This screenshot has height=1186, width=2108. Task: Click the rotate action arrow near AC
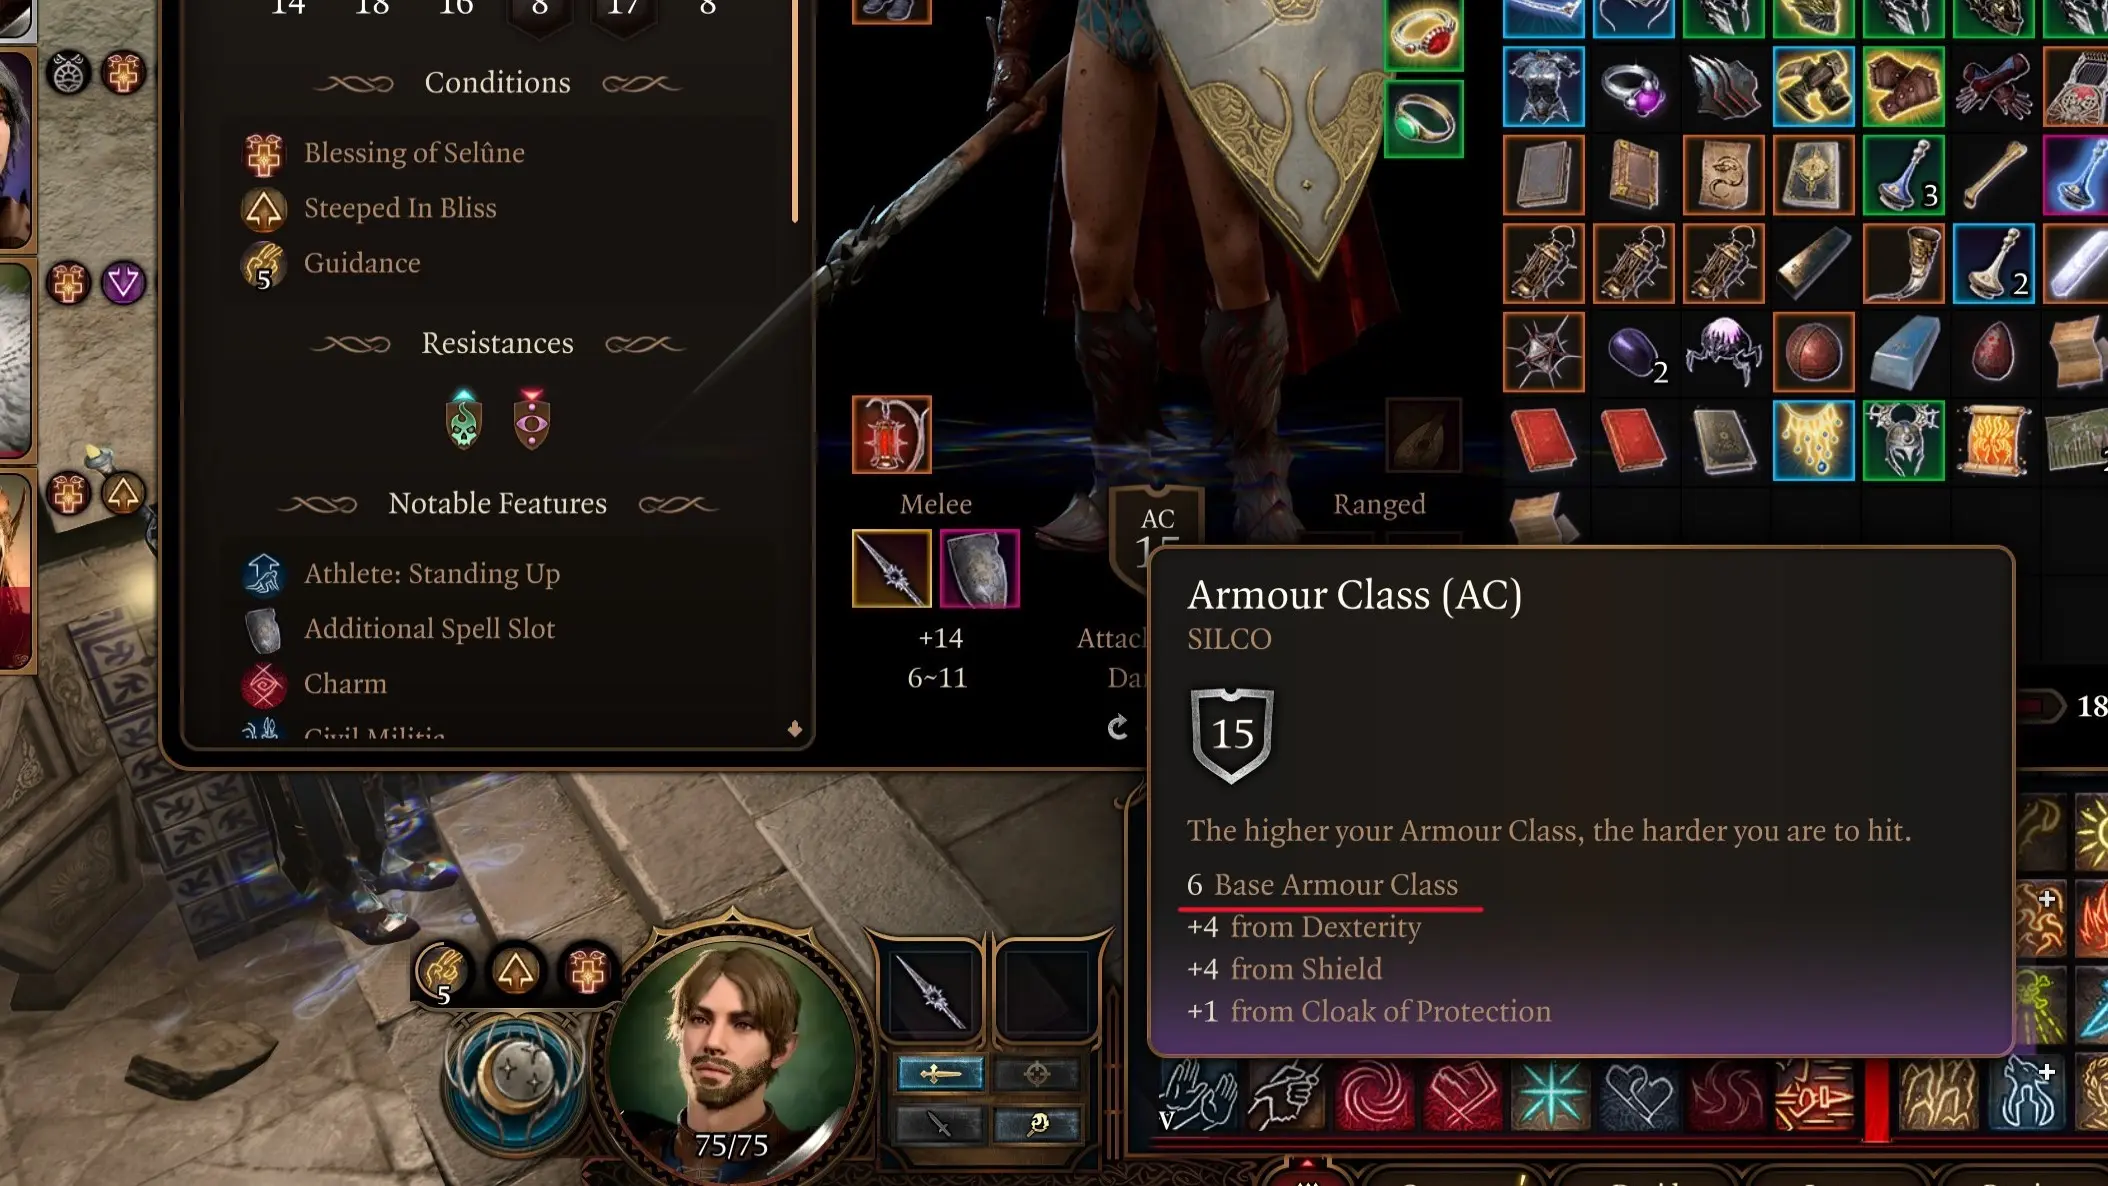(1118, 727)
